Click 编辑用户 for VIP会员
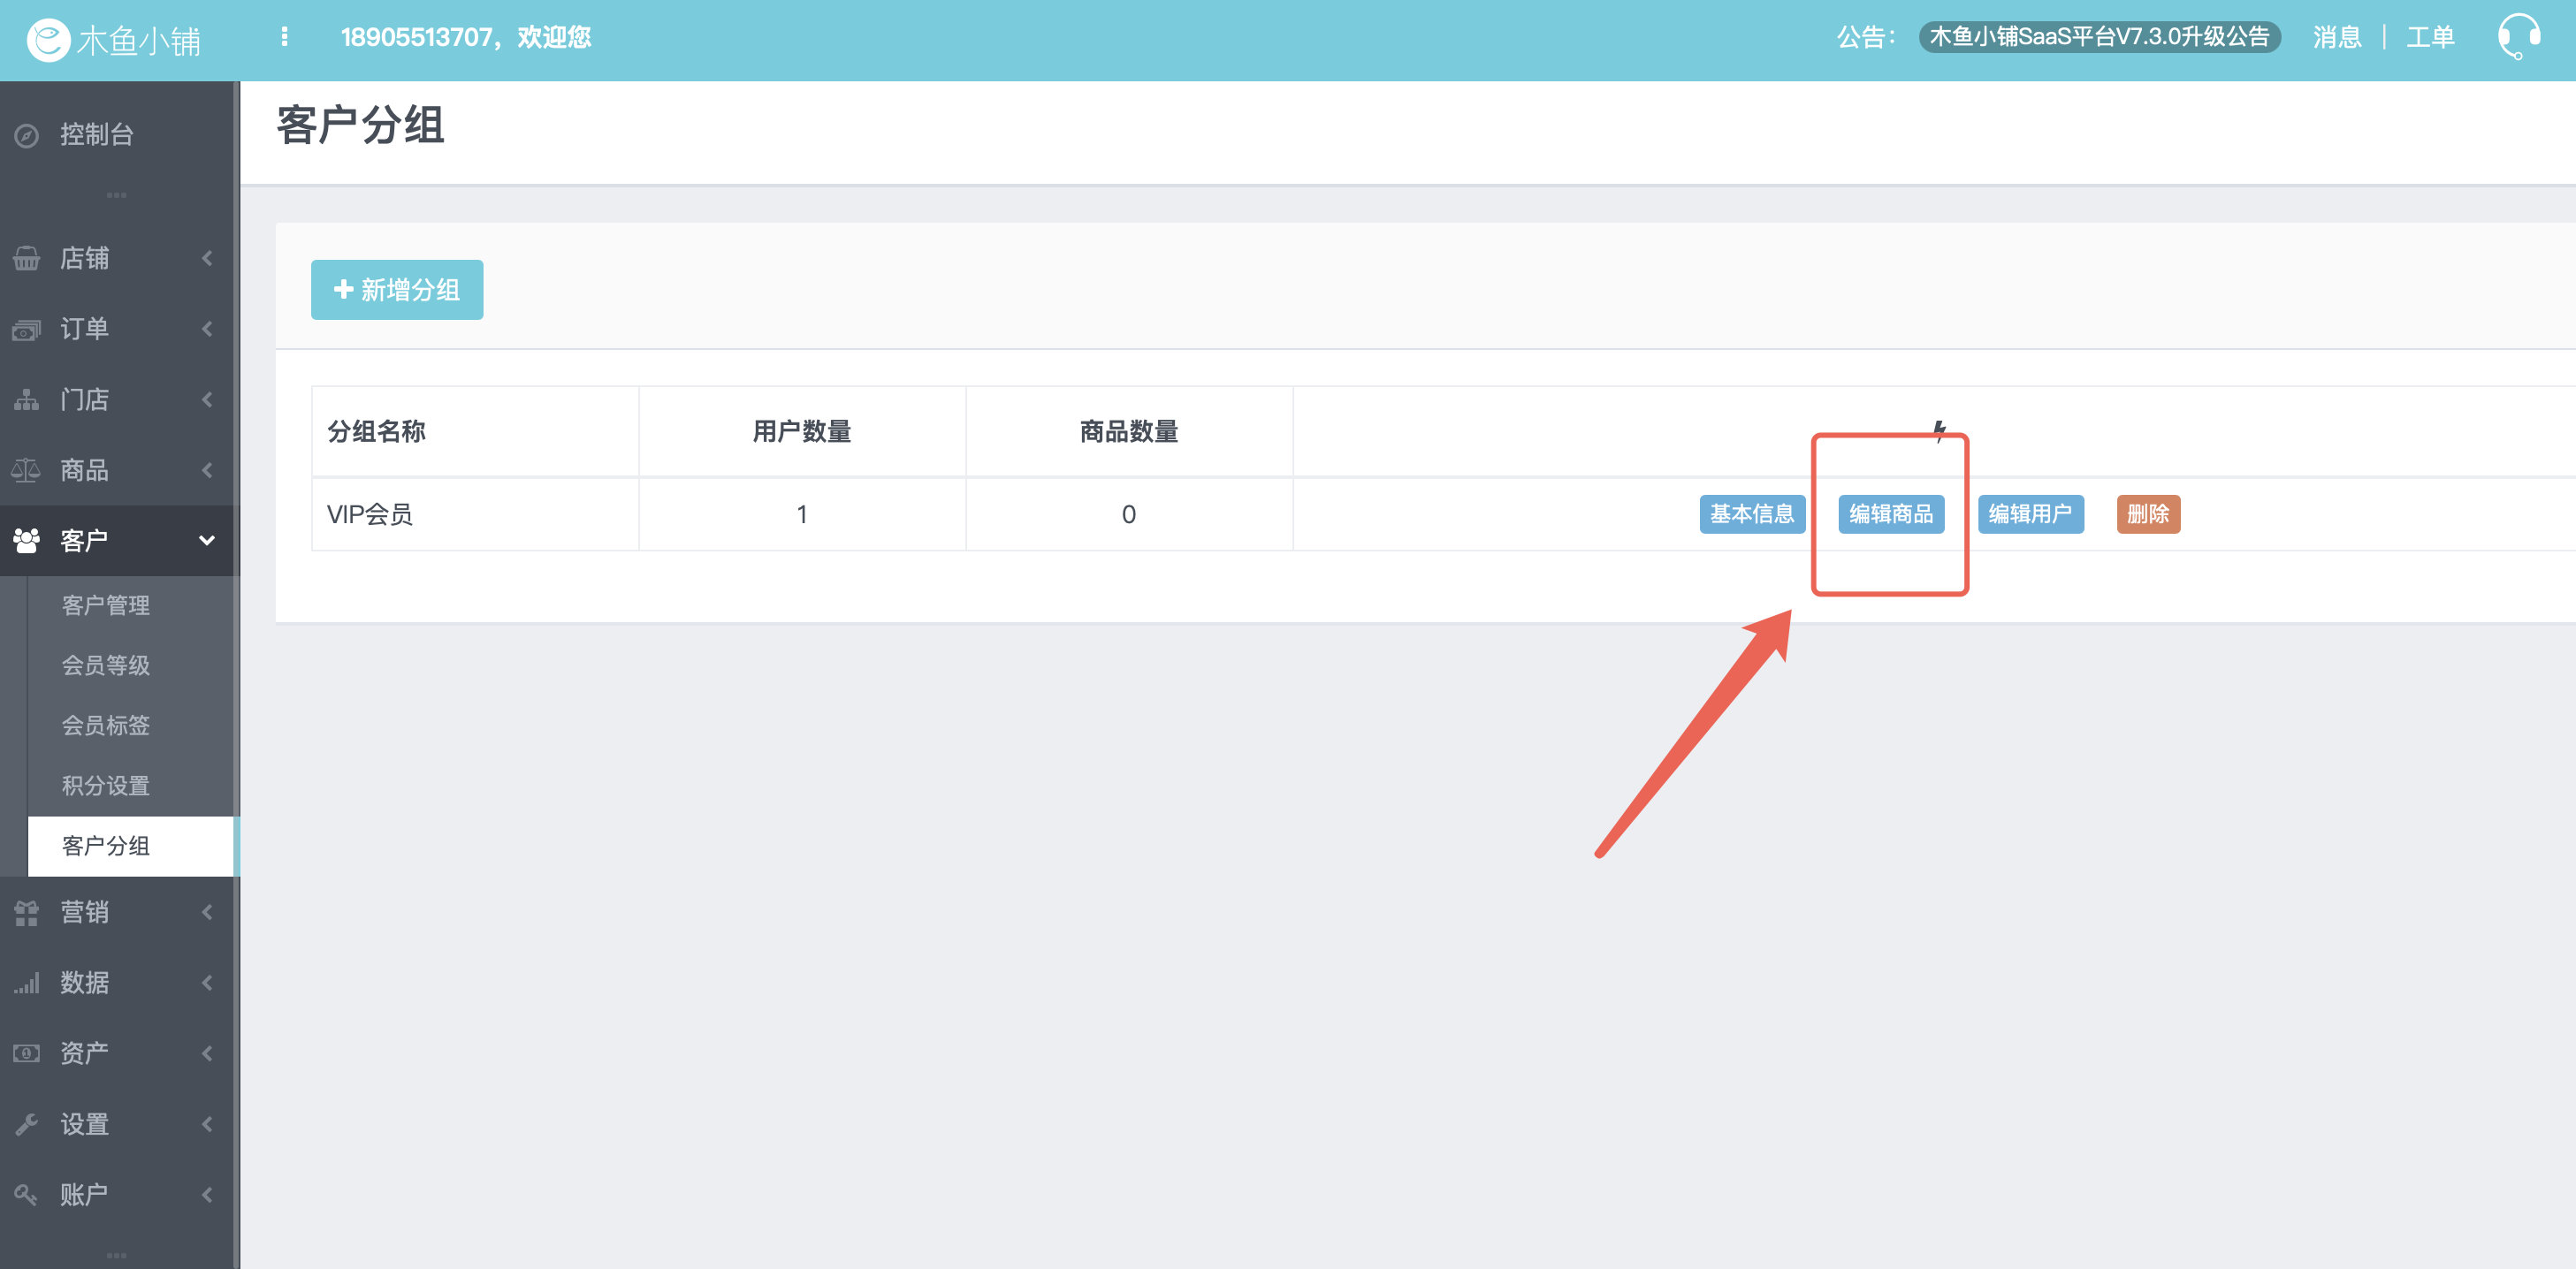This screenshot has width=2576, height=1269. point(2030,514)
